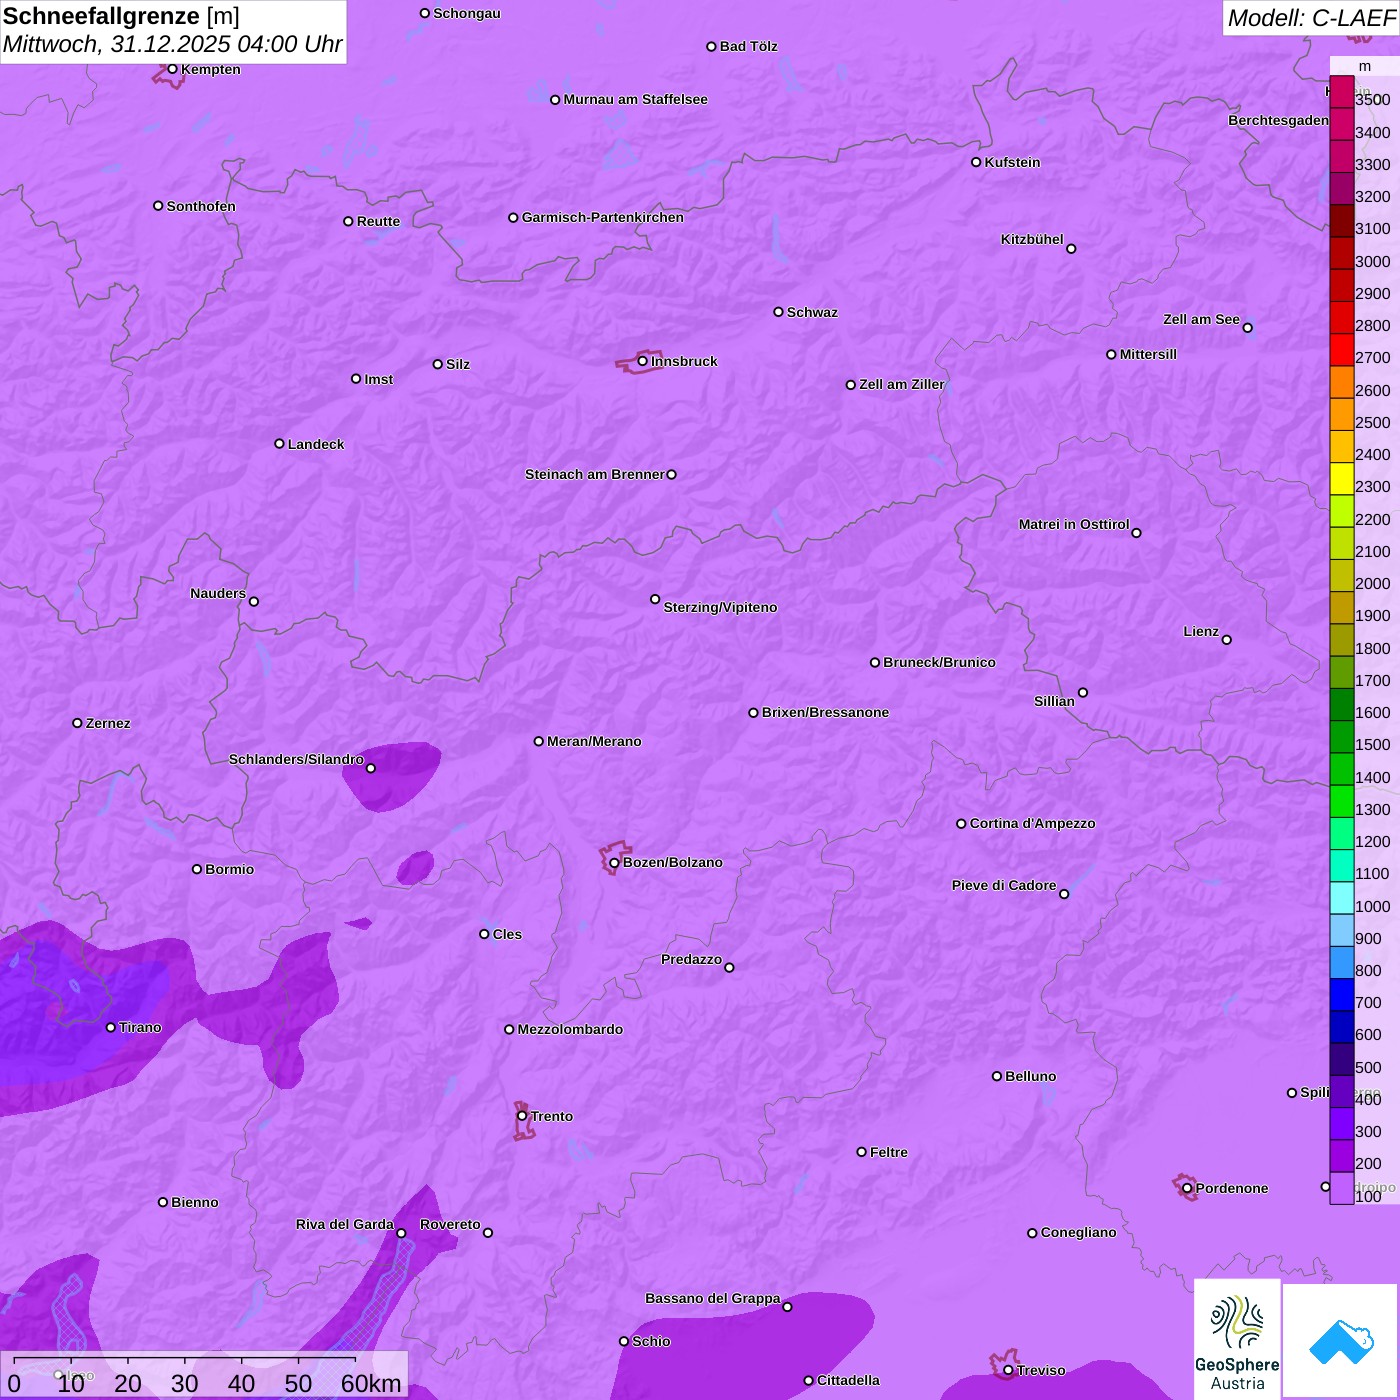Click the Schio label
Image resolution: width=1400 pixels, height=1400 pixels.
click(x=651, y=1341)
